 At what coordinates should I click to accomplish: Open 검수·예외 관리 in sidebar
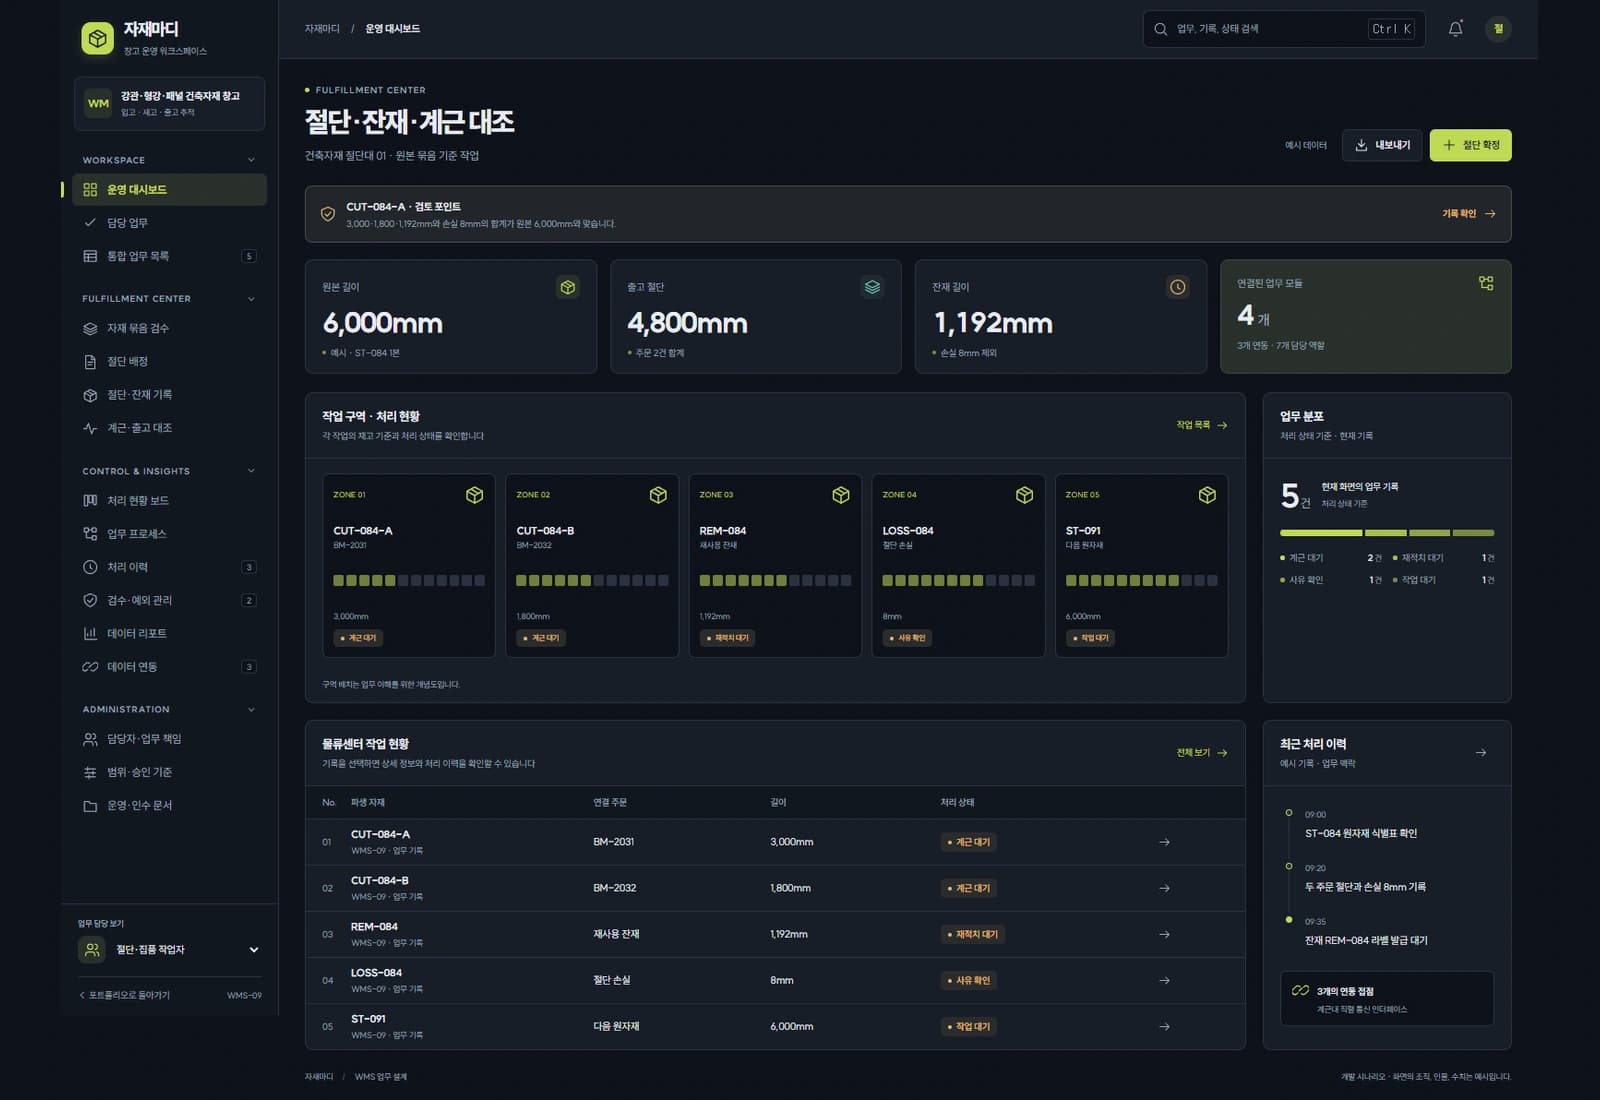(x=169, y=601)
